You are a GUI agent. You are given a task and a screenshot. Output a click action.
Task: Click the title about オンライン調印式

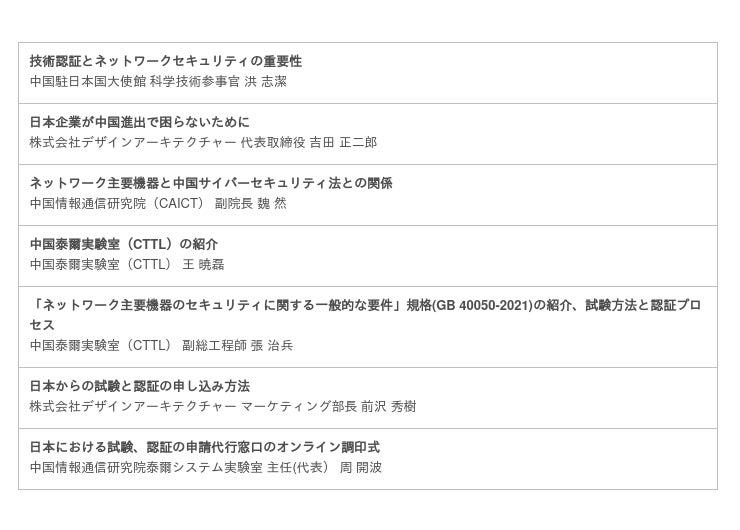[x=205, y=448]
